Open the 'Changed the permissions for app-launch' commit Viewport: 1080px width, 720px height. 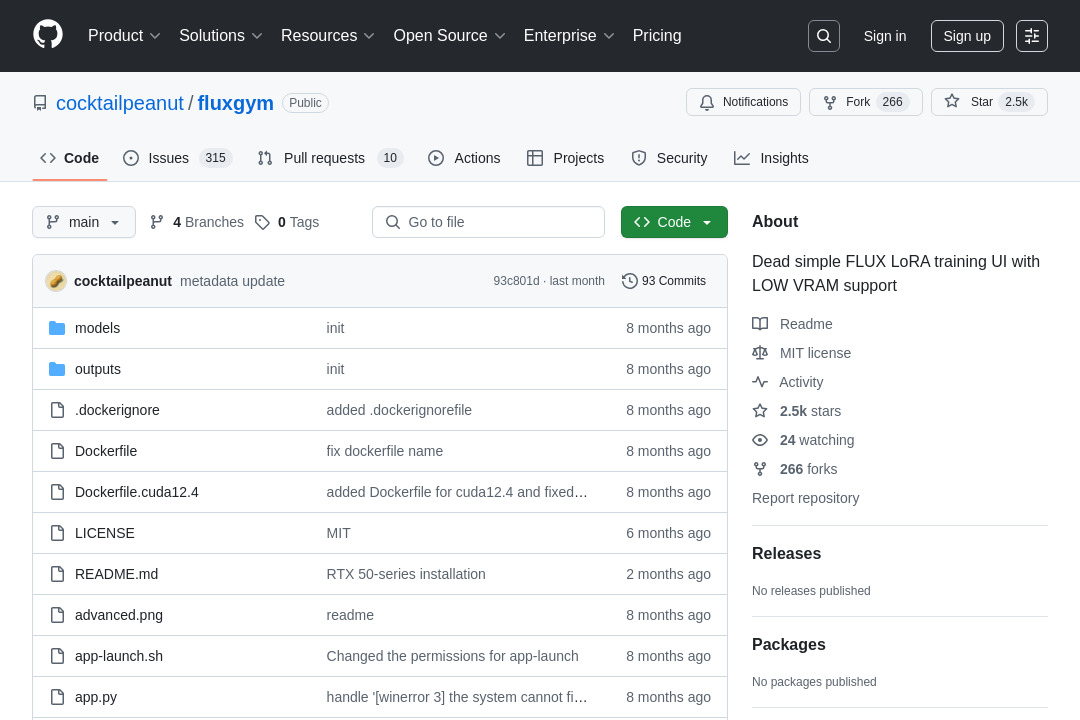click(x=453, y=656)
